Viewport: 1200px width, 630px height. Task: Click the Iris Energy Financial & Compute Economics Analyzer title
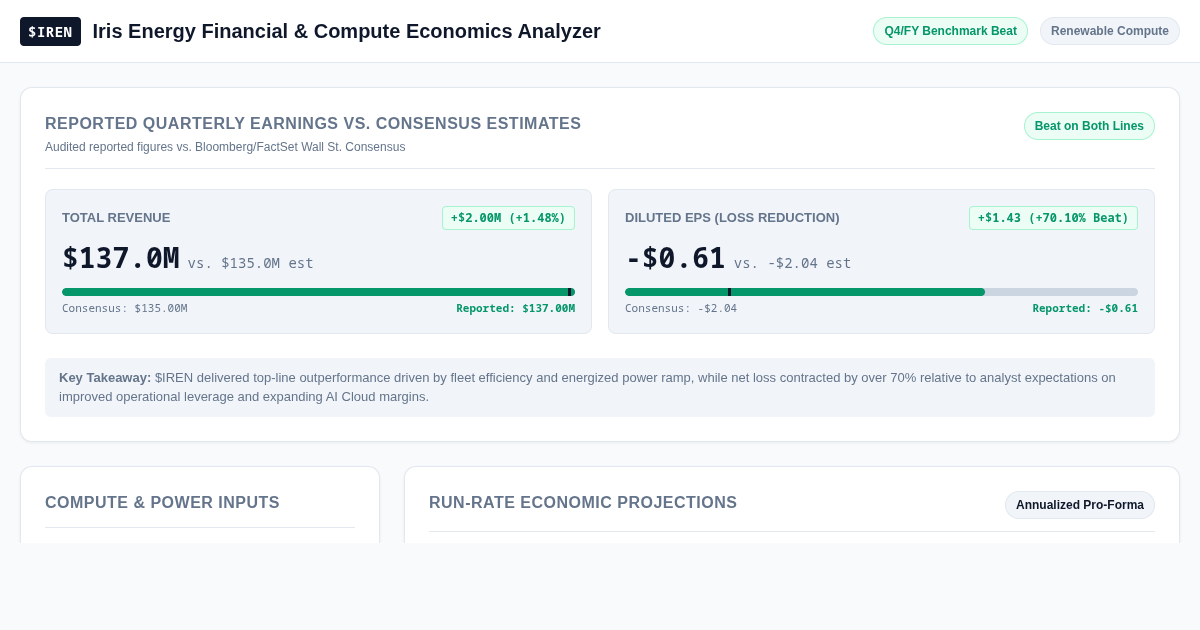tap(347, 31)
